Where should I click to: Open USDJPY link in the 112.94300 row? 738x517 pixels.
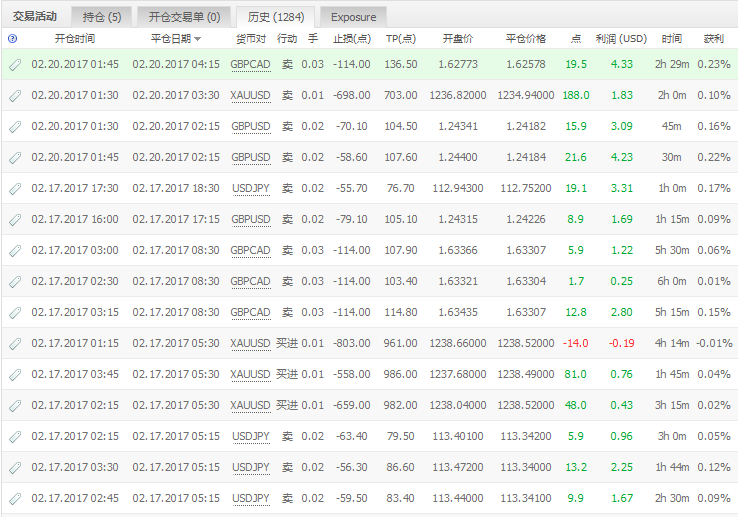tap(251, 189)
